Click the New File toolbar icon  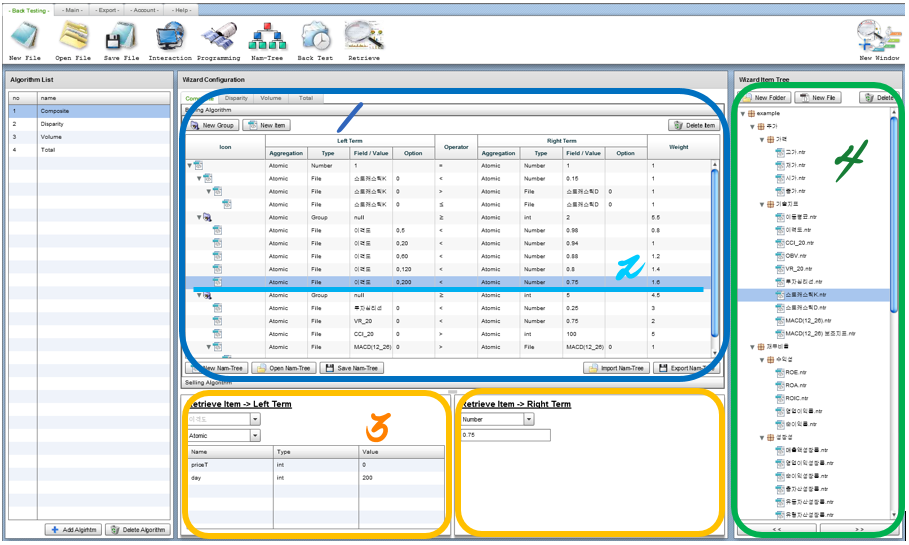[26, 37]
